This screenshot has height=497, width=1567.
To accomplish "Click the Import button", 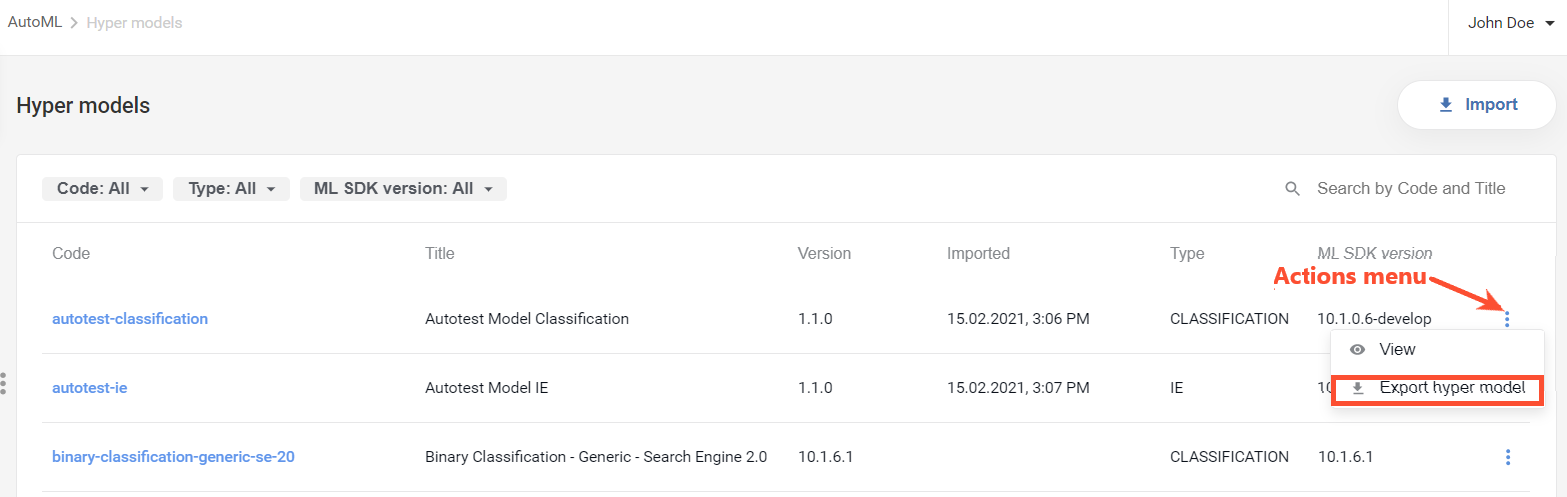I will coord(1476,105).
